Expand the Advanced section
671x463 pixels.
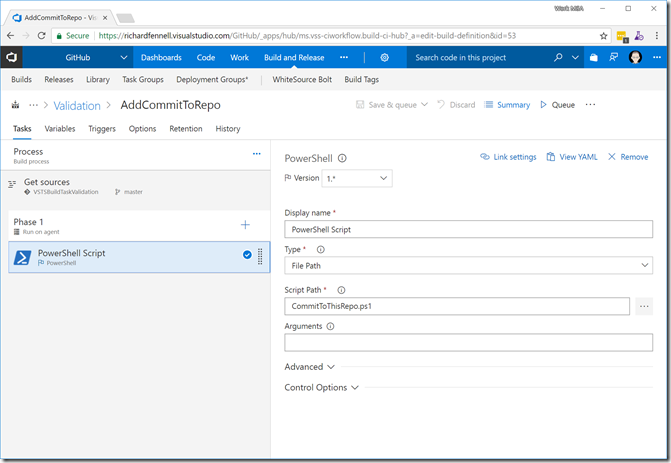tap(309, 367)
